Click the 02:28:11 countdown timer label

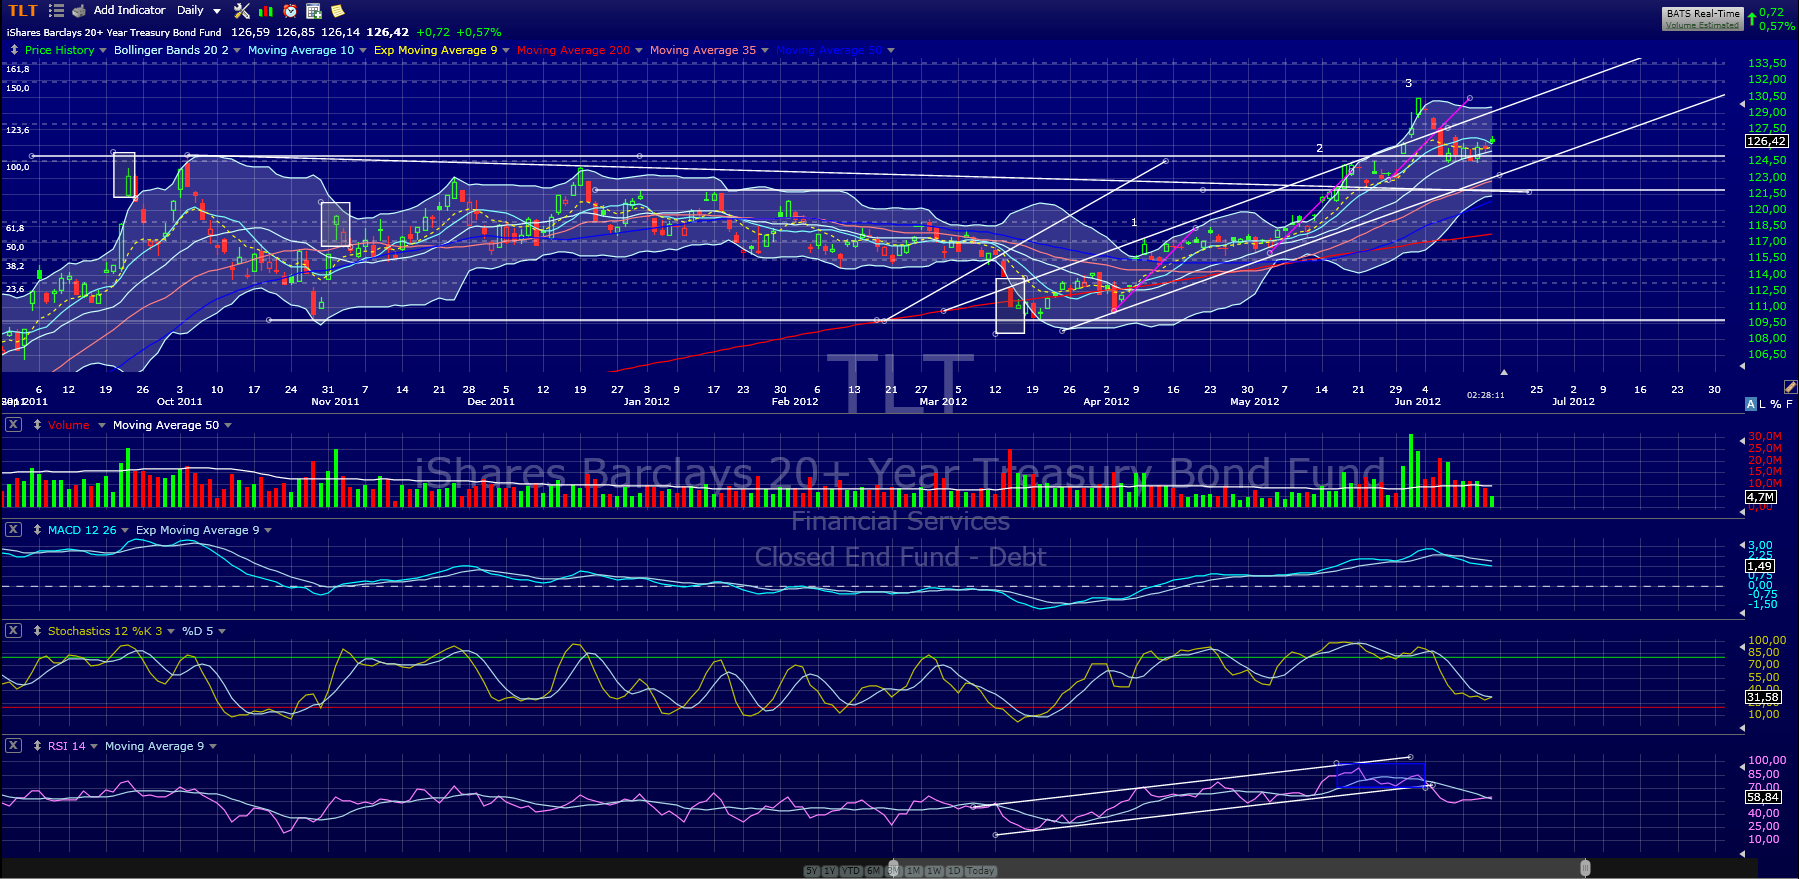tap(1486, 395)
